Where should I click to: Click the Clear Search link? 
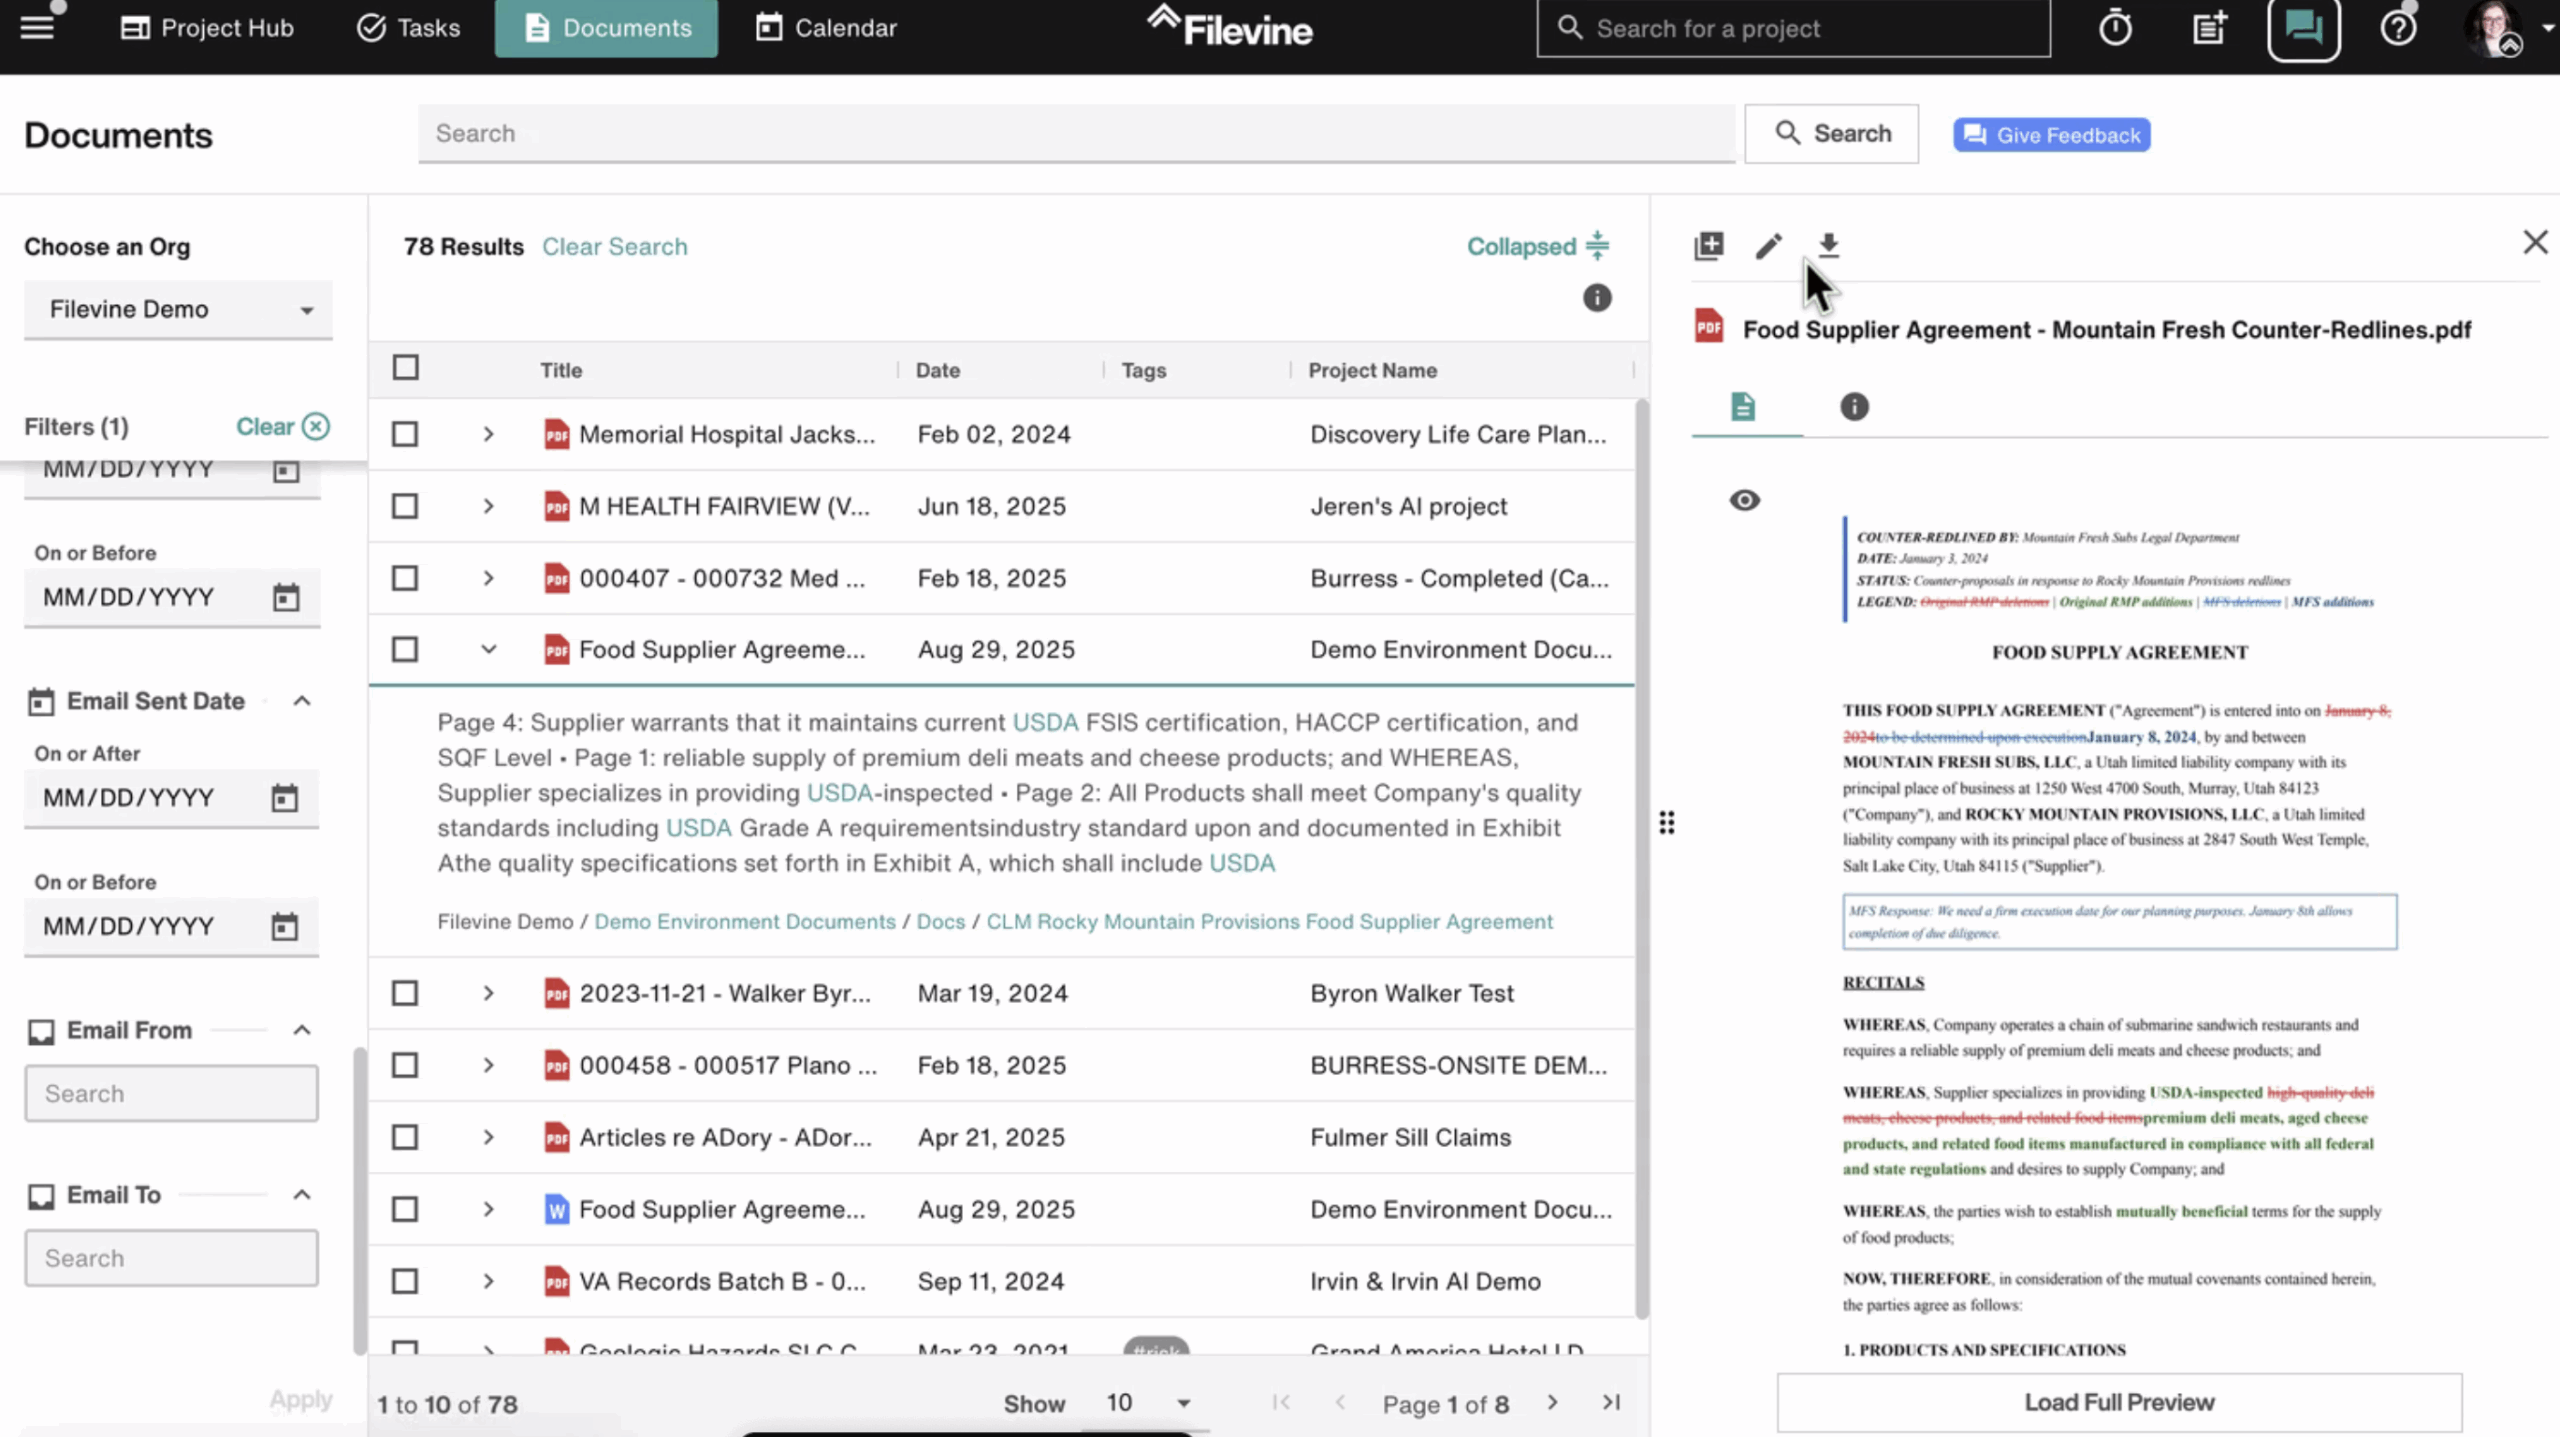[614, 247]
